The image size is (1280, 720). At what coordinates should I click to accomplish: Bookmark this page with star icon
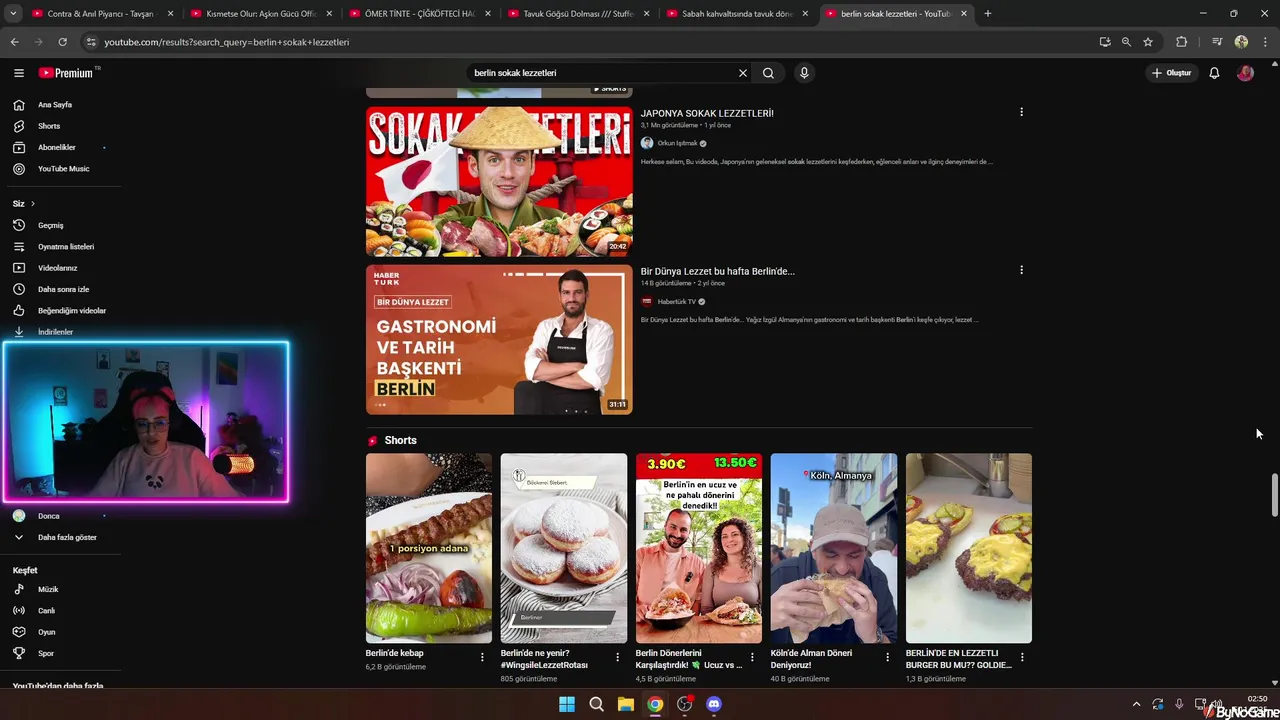point(1148,42)
